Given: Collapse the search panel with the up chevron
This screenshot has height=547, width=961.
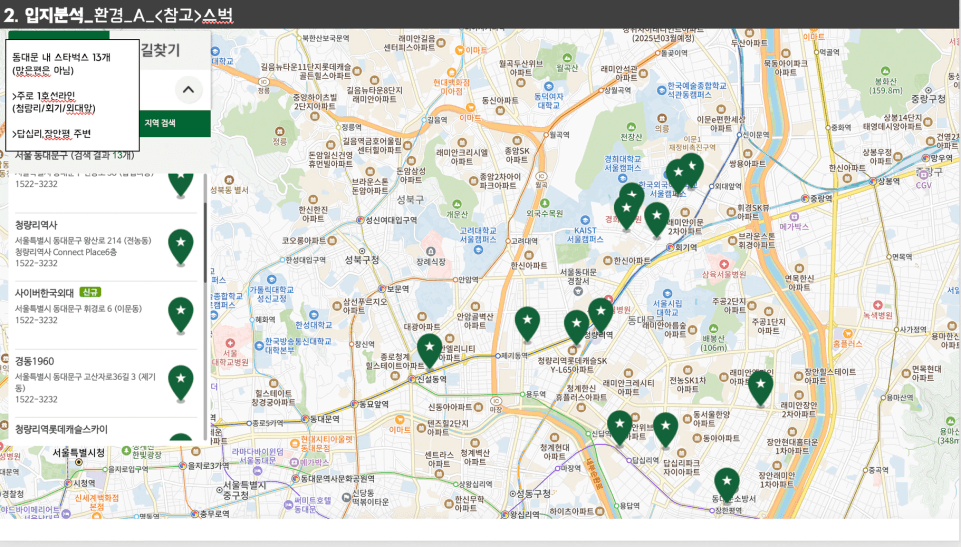Looking at the screenshot, I should (x=188, y=89).
